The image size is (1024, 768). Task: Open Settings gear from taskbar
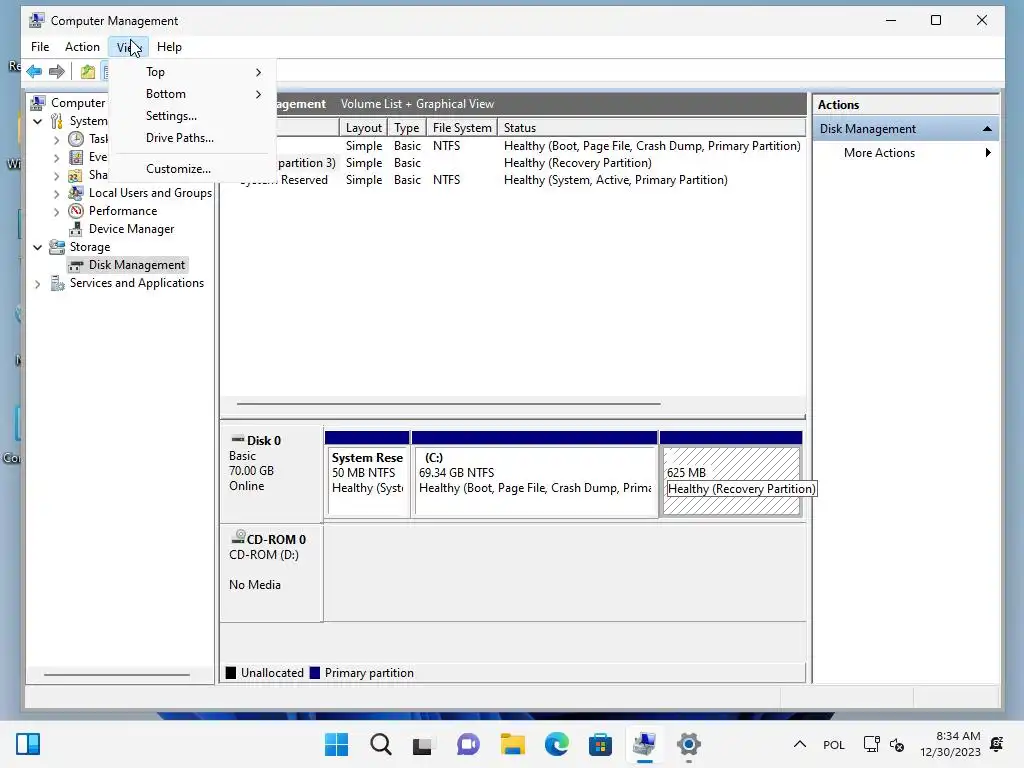coord(688,744)
